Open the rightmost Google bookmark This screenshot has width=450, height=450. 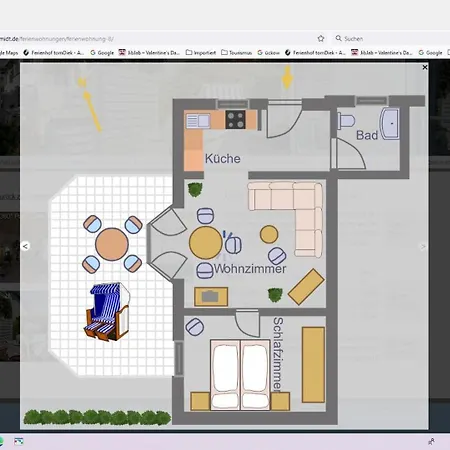point(430,53)
